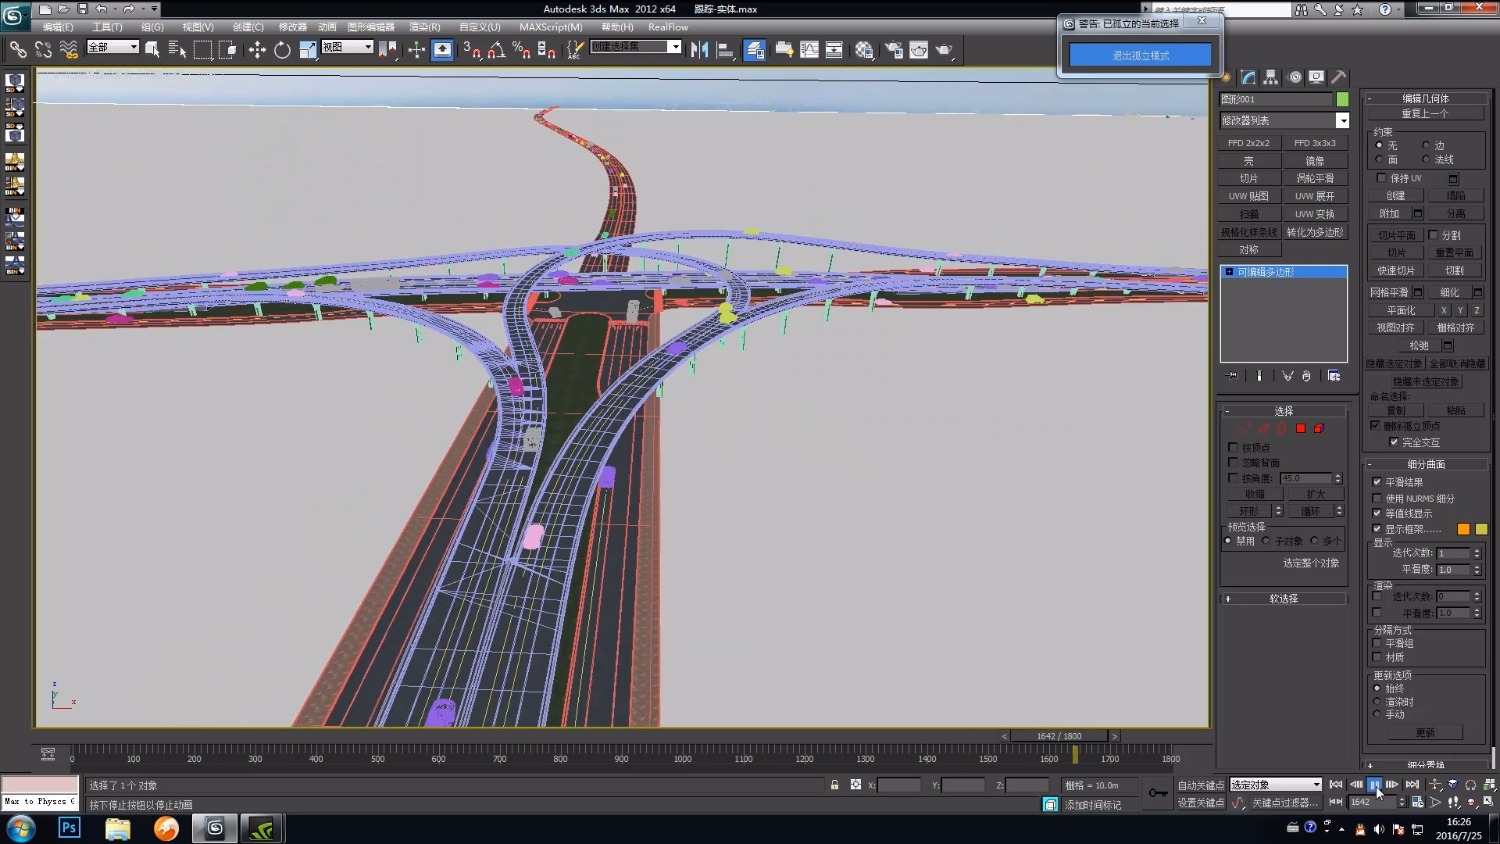Open the Utilities hammer panel tab
Screen dimensions: 1500x844
coord(1339,77)
